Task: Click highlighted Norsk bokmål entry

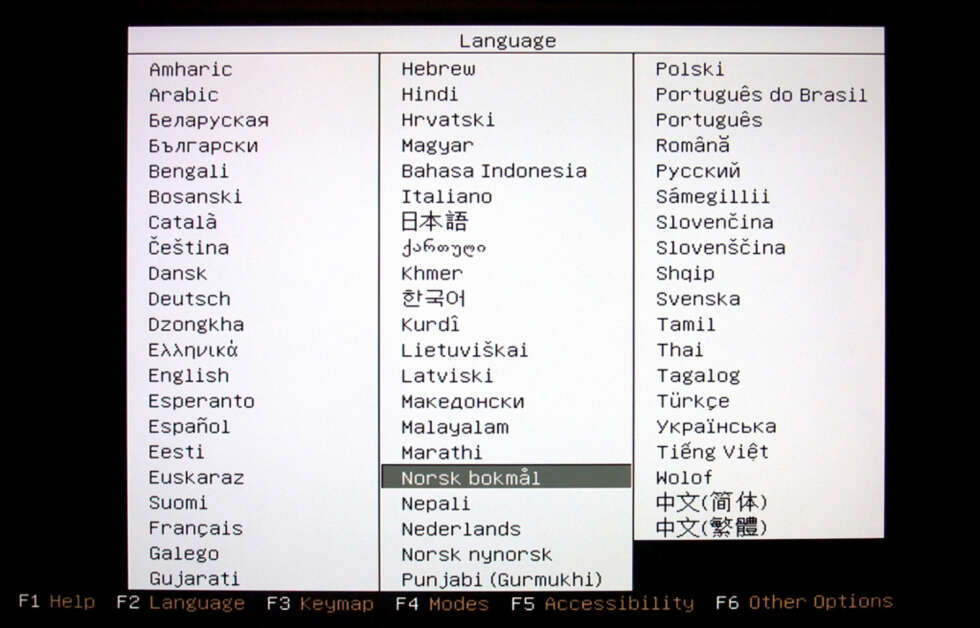Action: (x=506, y=476)
